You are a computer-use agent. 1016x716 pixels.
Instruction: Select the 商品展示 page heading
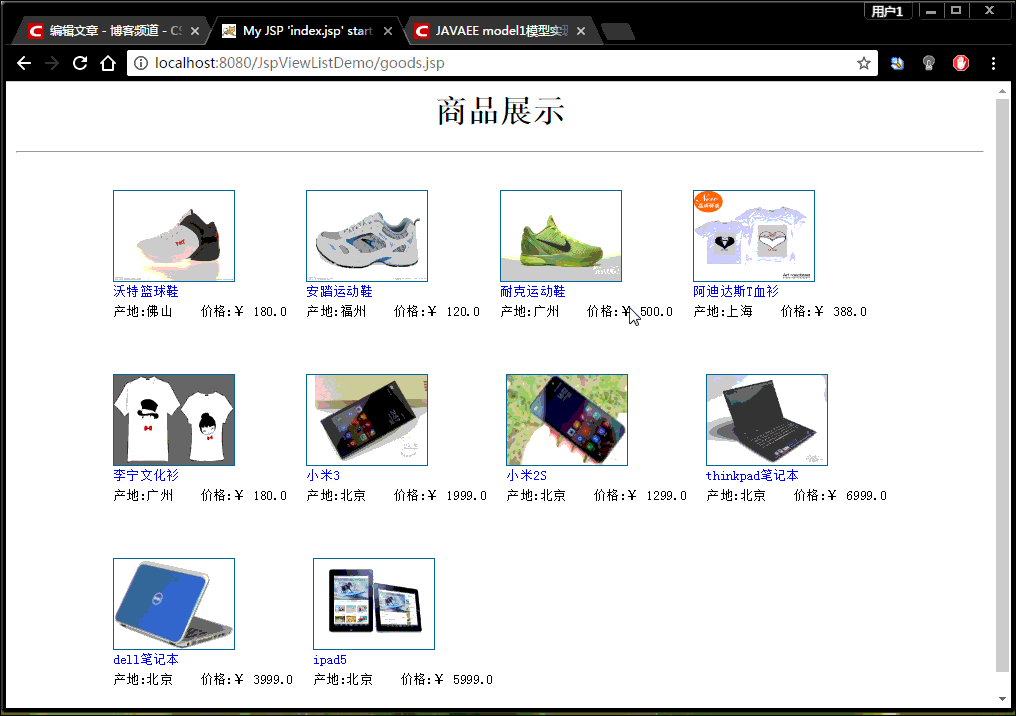(500, 111)
